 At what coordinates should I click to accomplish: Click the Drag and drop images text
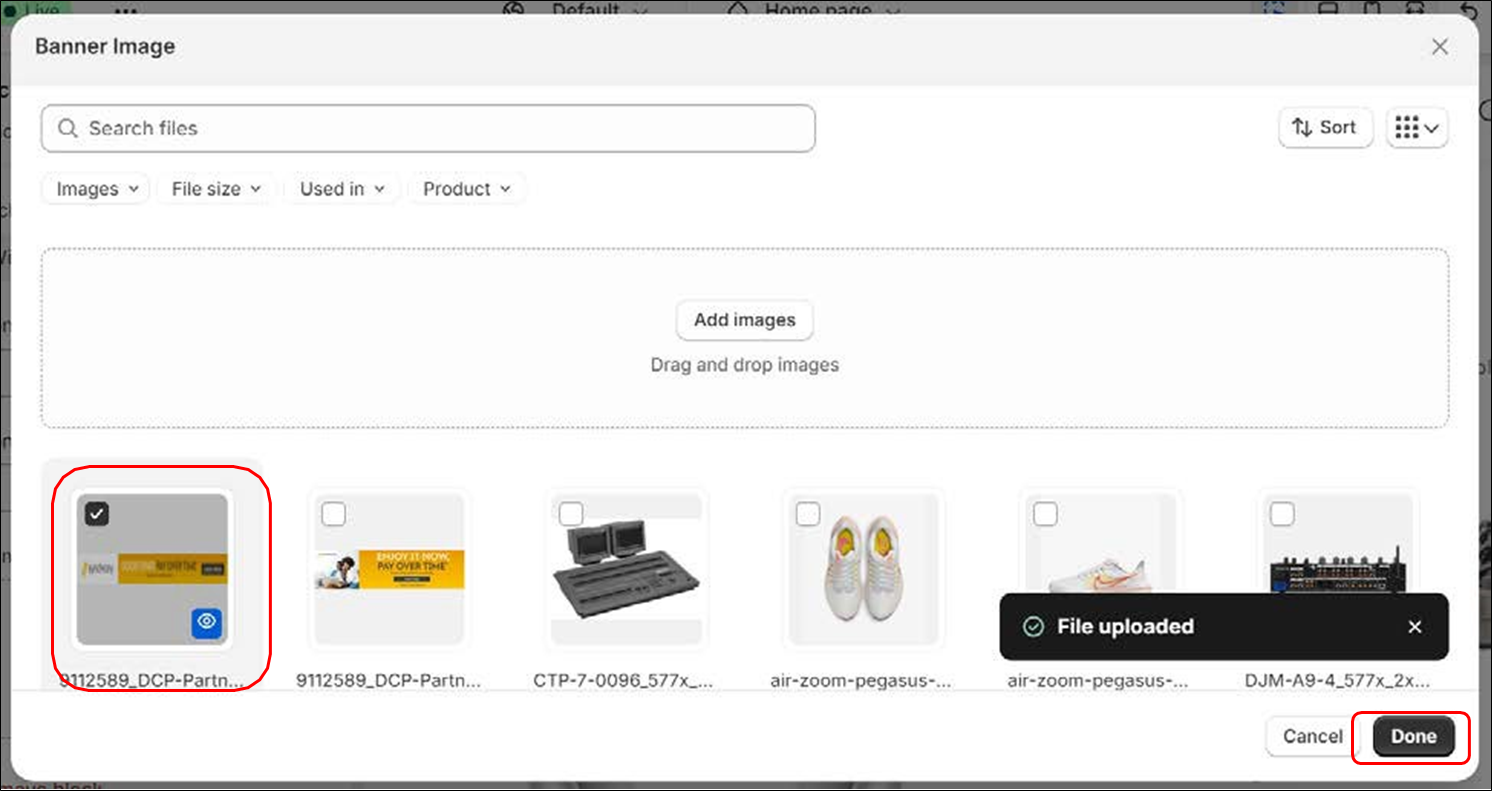(745, 365)
